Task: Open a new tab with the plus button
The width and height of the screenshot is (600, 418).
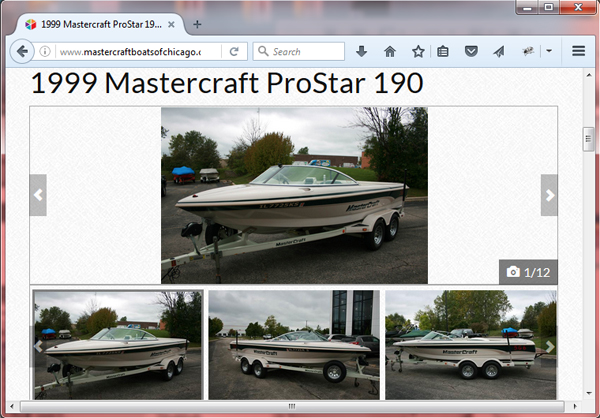Action: (197, 24)
